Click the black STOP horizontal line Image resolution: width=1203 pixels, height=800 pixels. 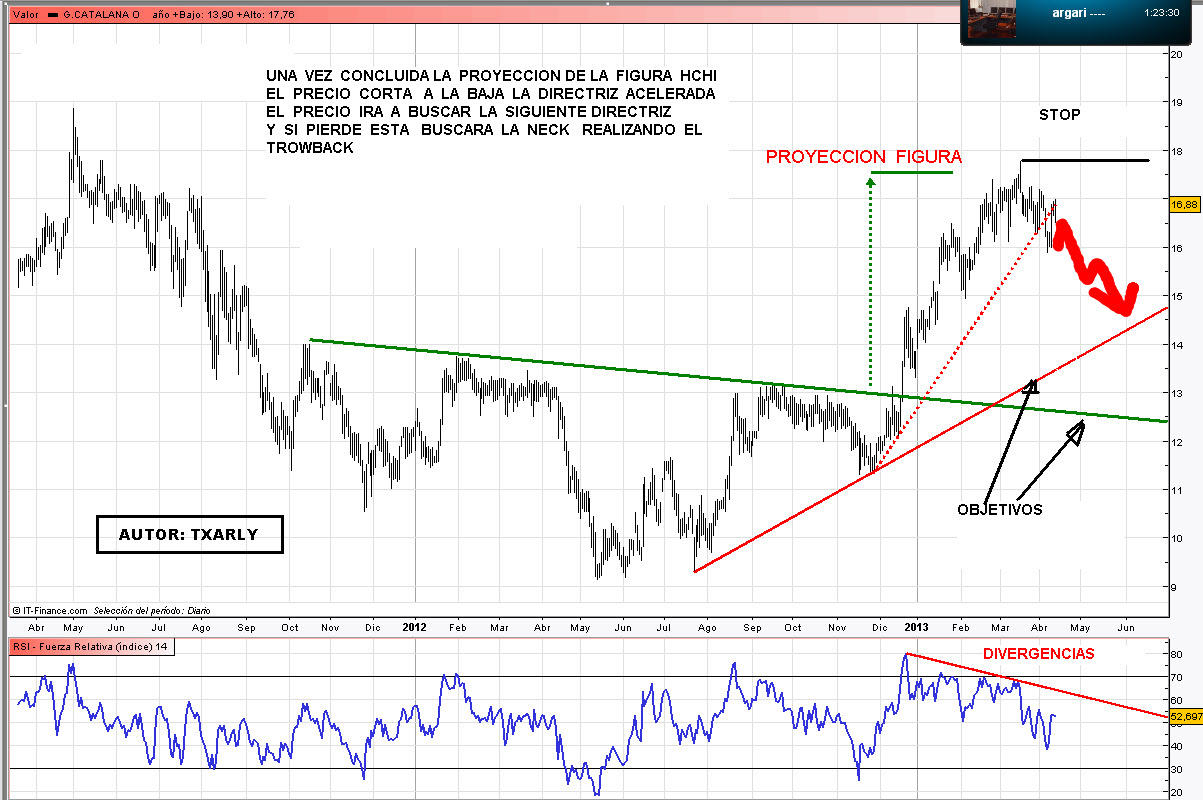1085,160
